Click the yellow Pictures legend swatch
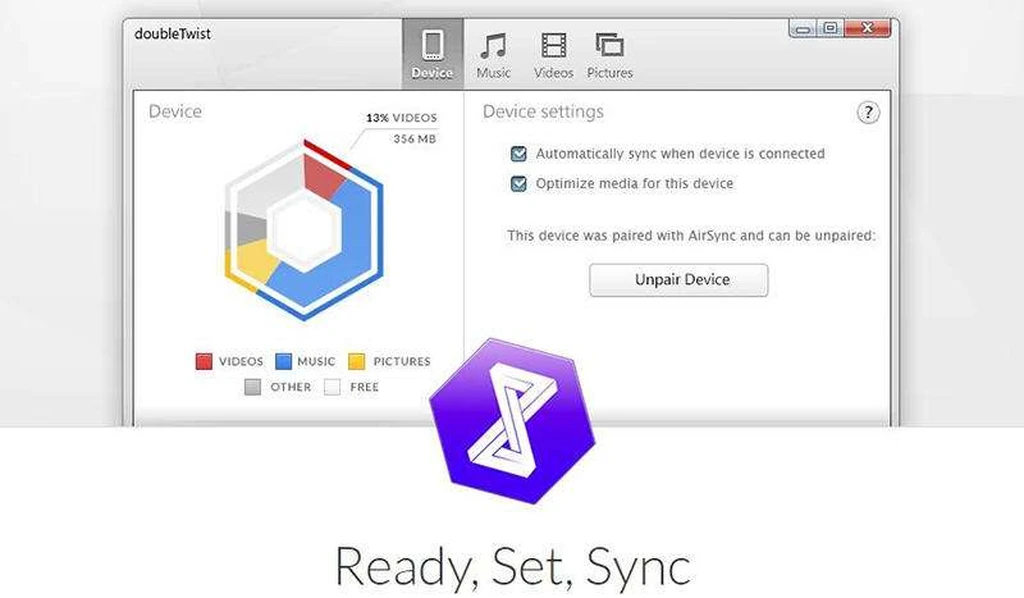Viewport: 1024px width, 598px height. tap(357, 361)
